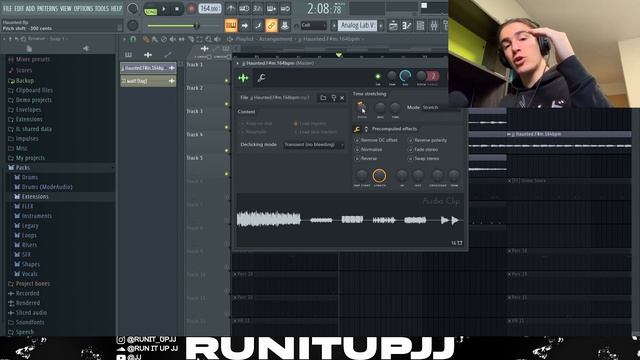Click the orange piano keyboard icon

(231, 26)
